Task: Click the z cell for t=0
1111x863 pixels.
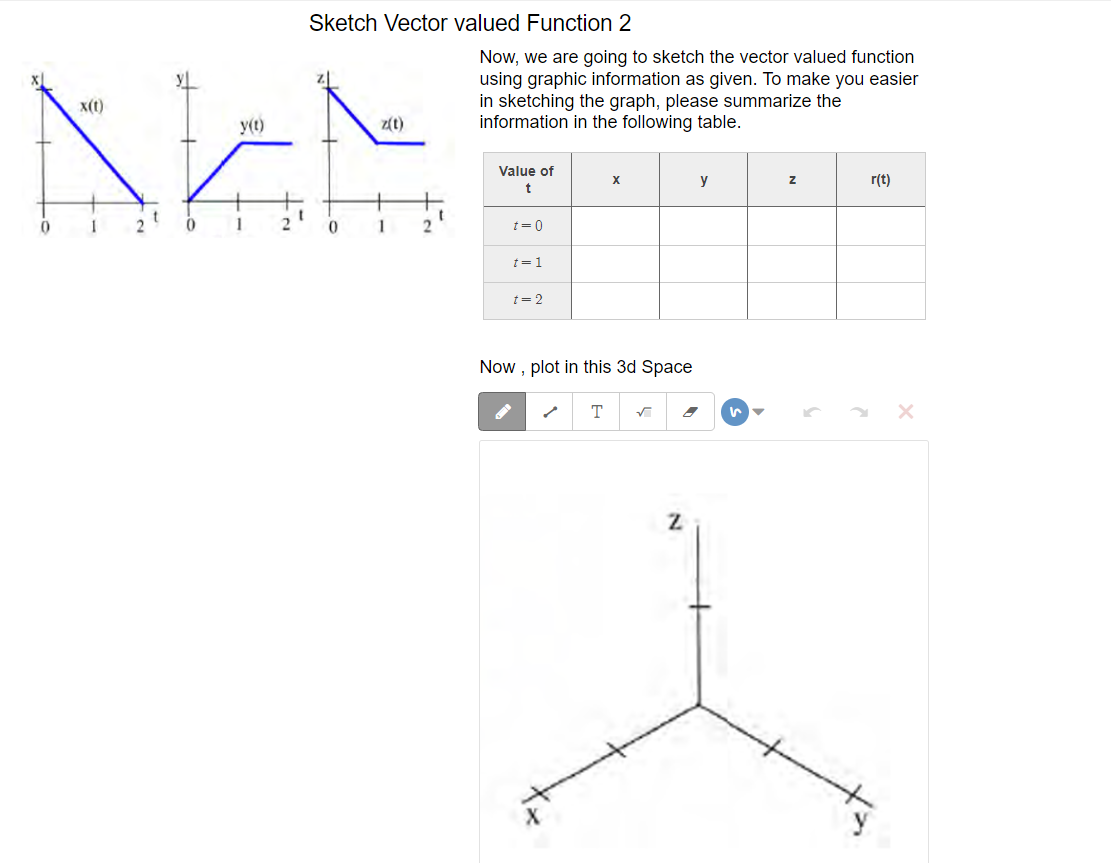Action: [791, 226]
